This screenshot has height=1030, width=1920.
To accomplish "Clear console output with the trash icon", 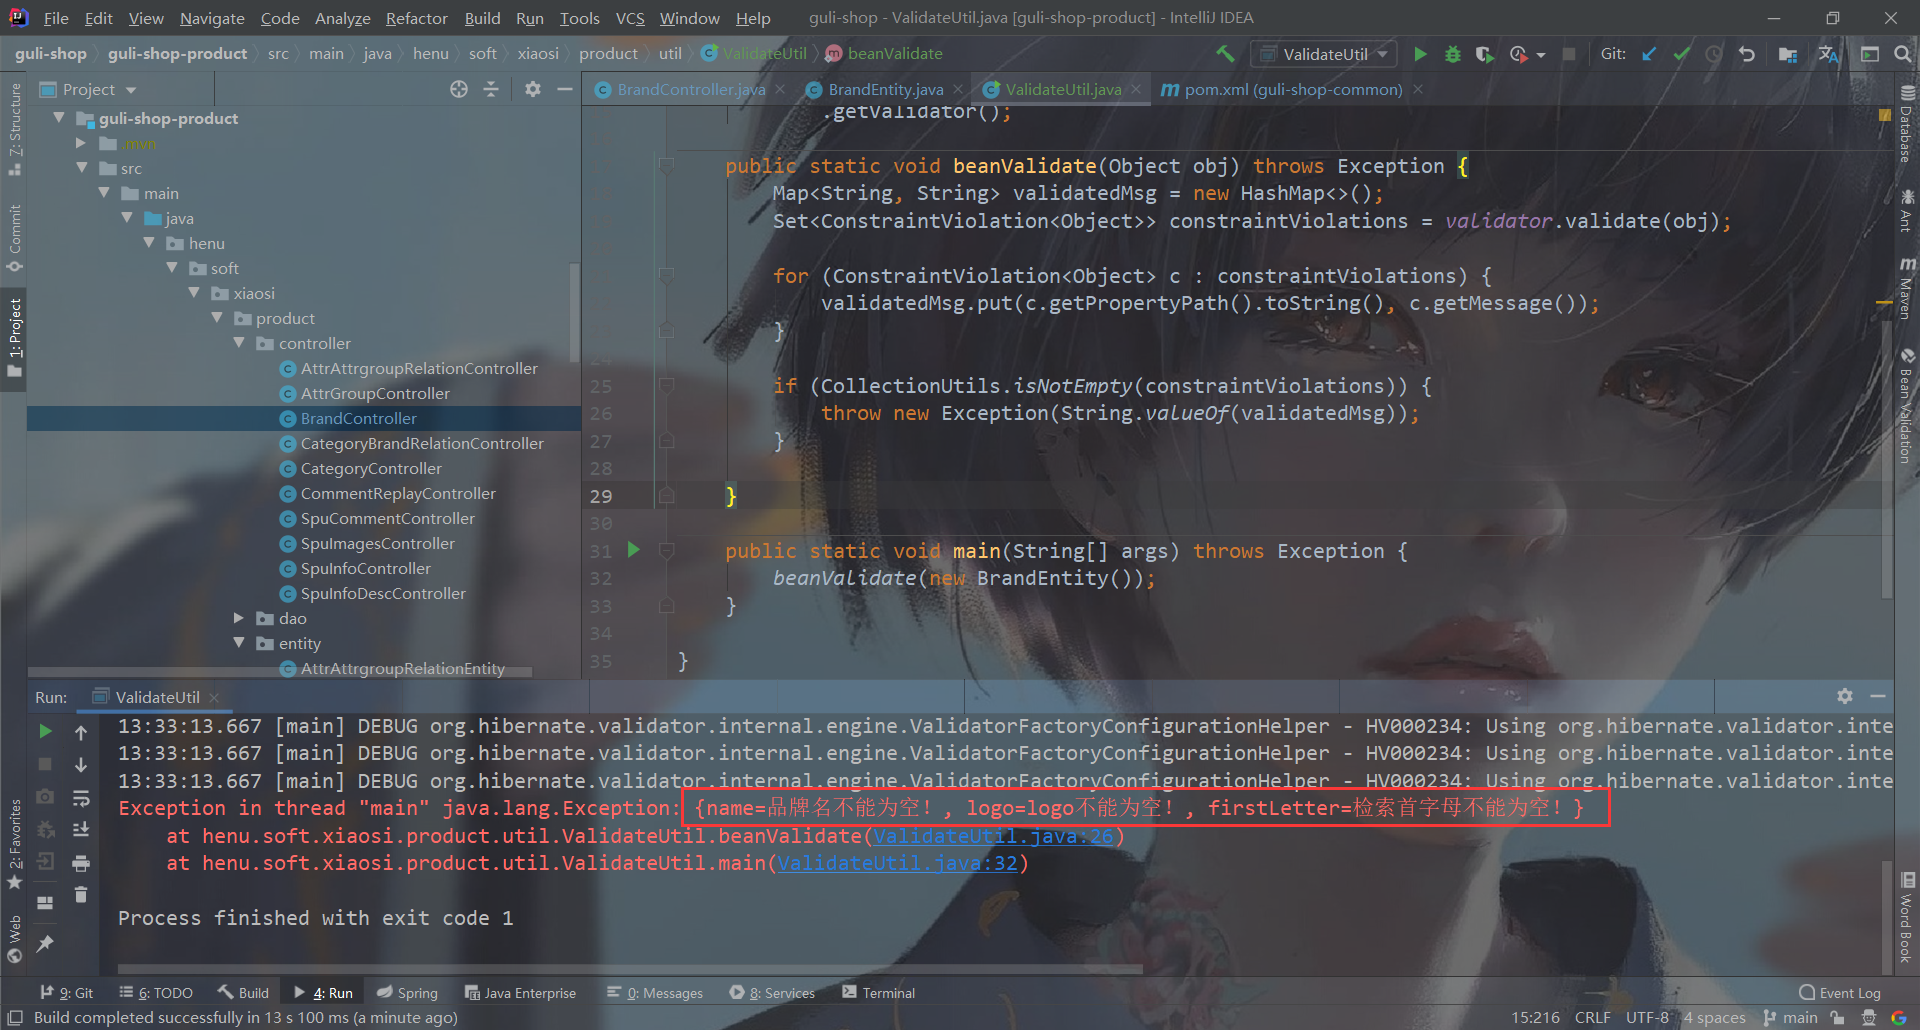I will tap(81, 896).
